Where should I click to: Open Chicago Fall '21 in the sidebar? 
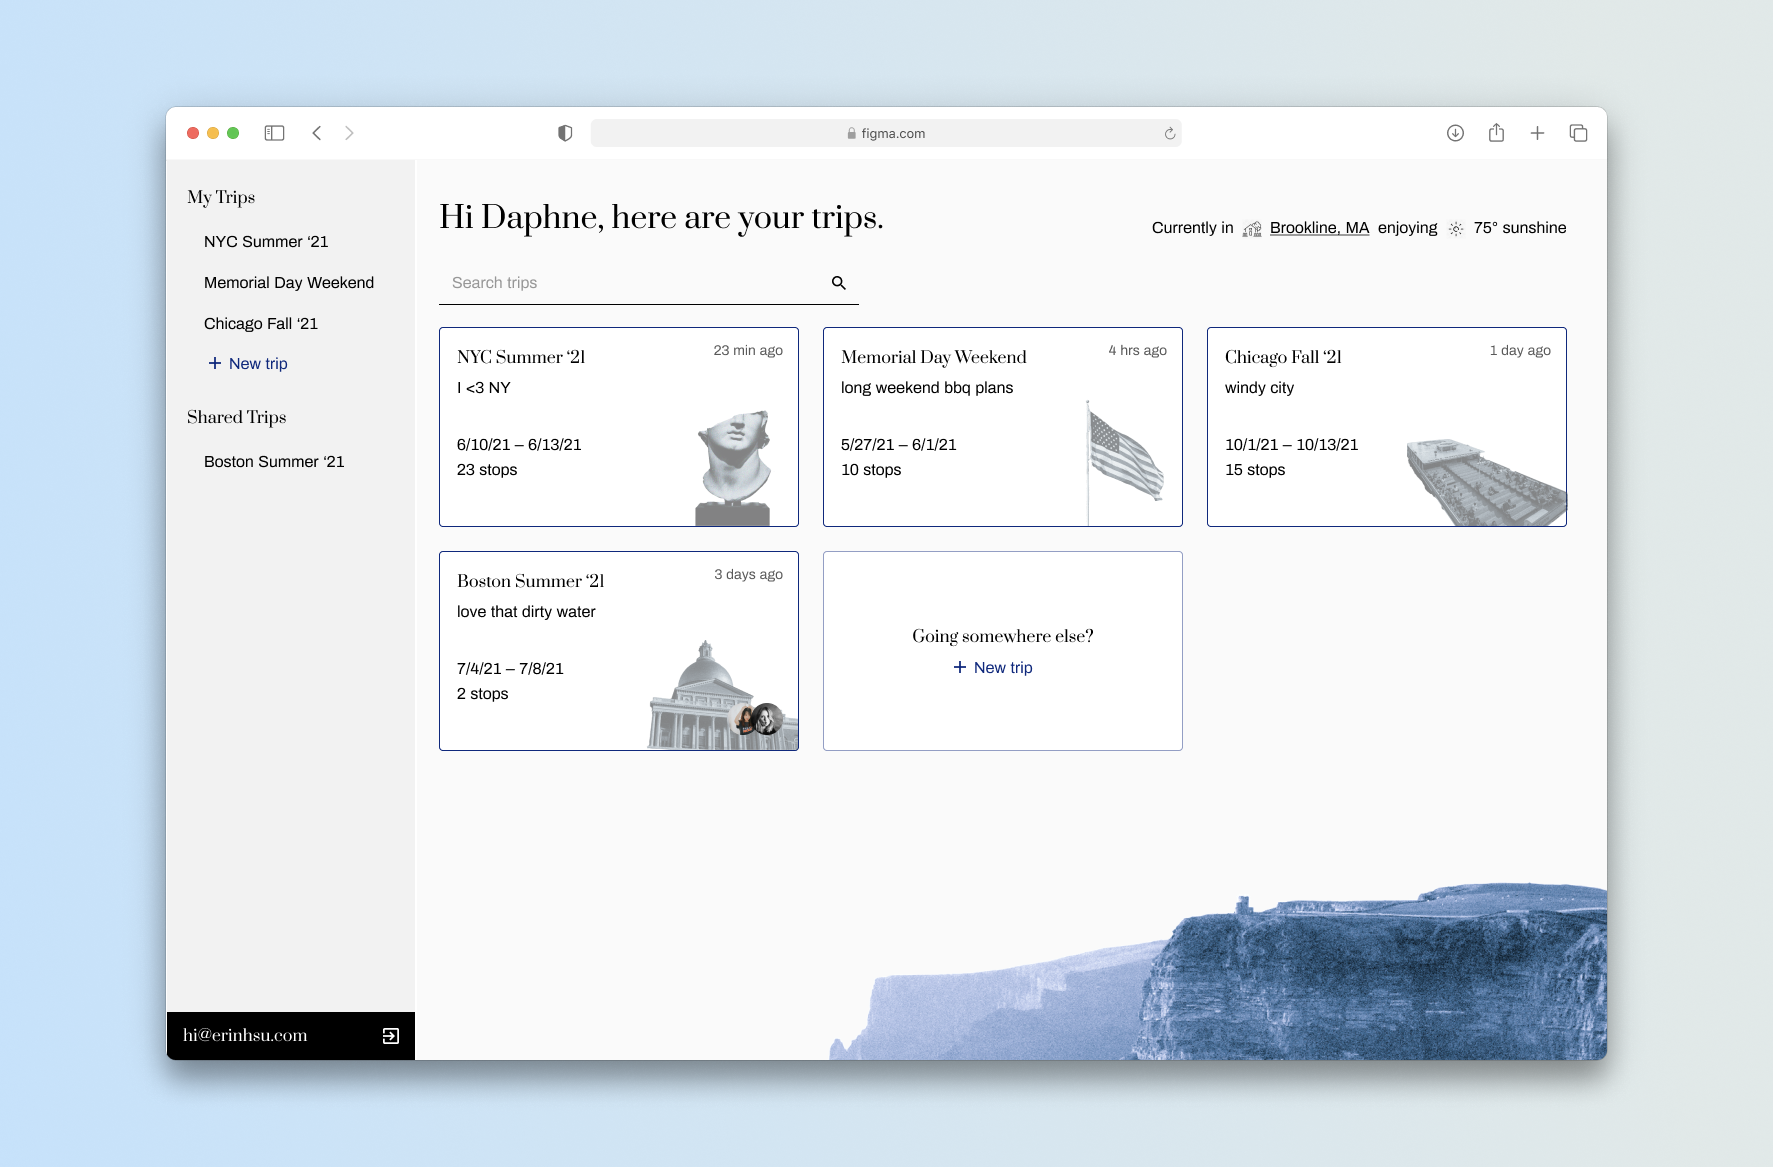(x=261, y=324)
